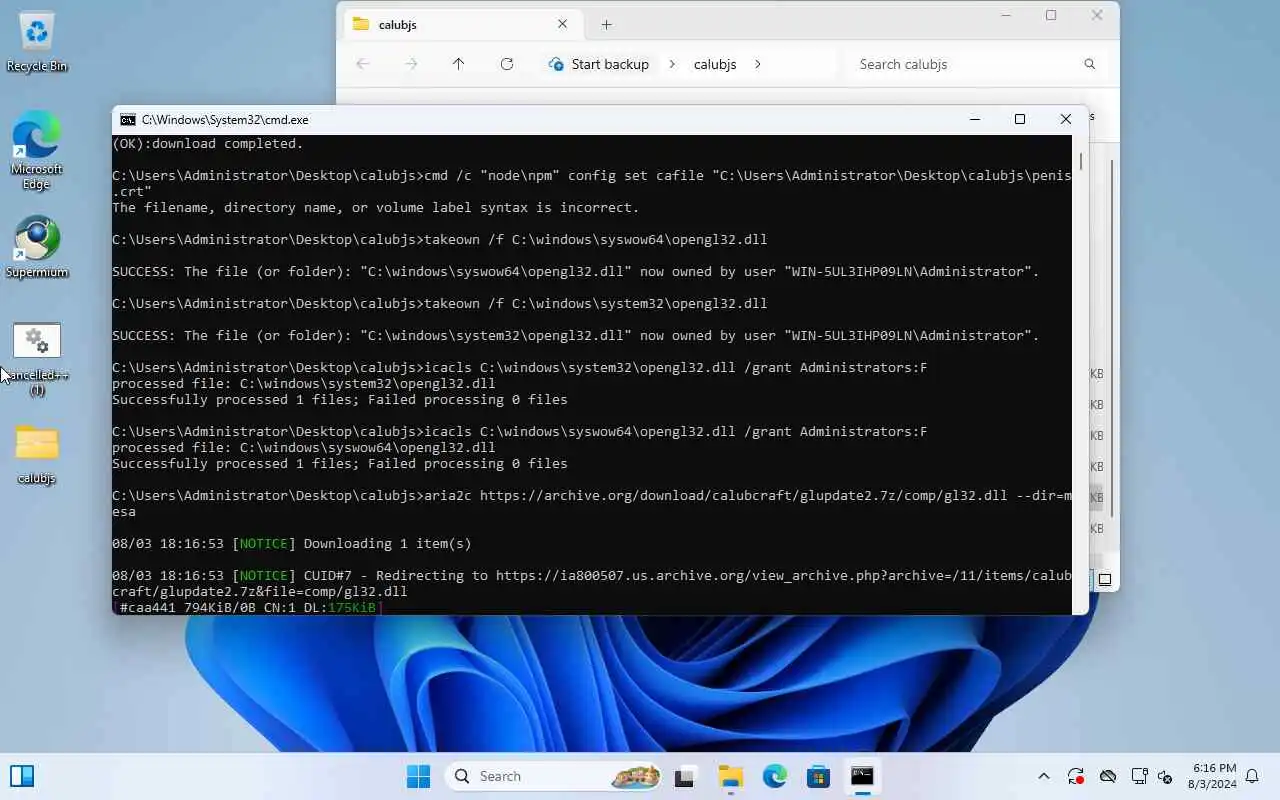Open the notifications bell icon
Viewport: 1280px width, 800px height.
click(x=1252, y=776)
